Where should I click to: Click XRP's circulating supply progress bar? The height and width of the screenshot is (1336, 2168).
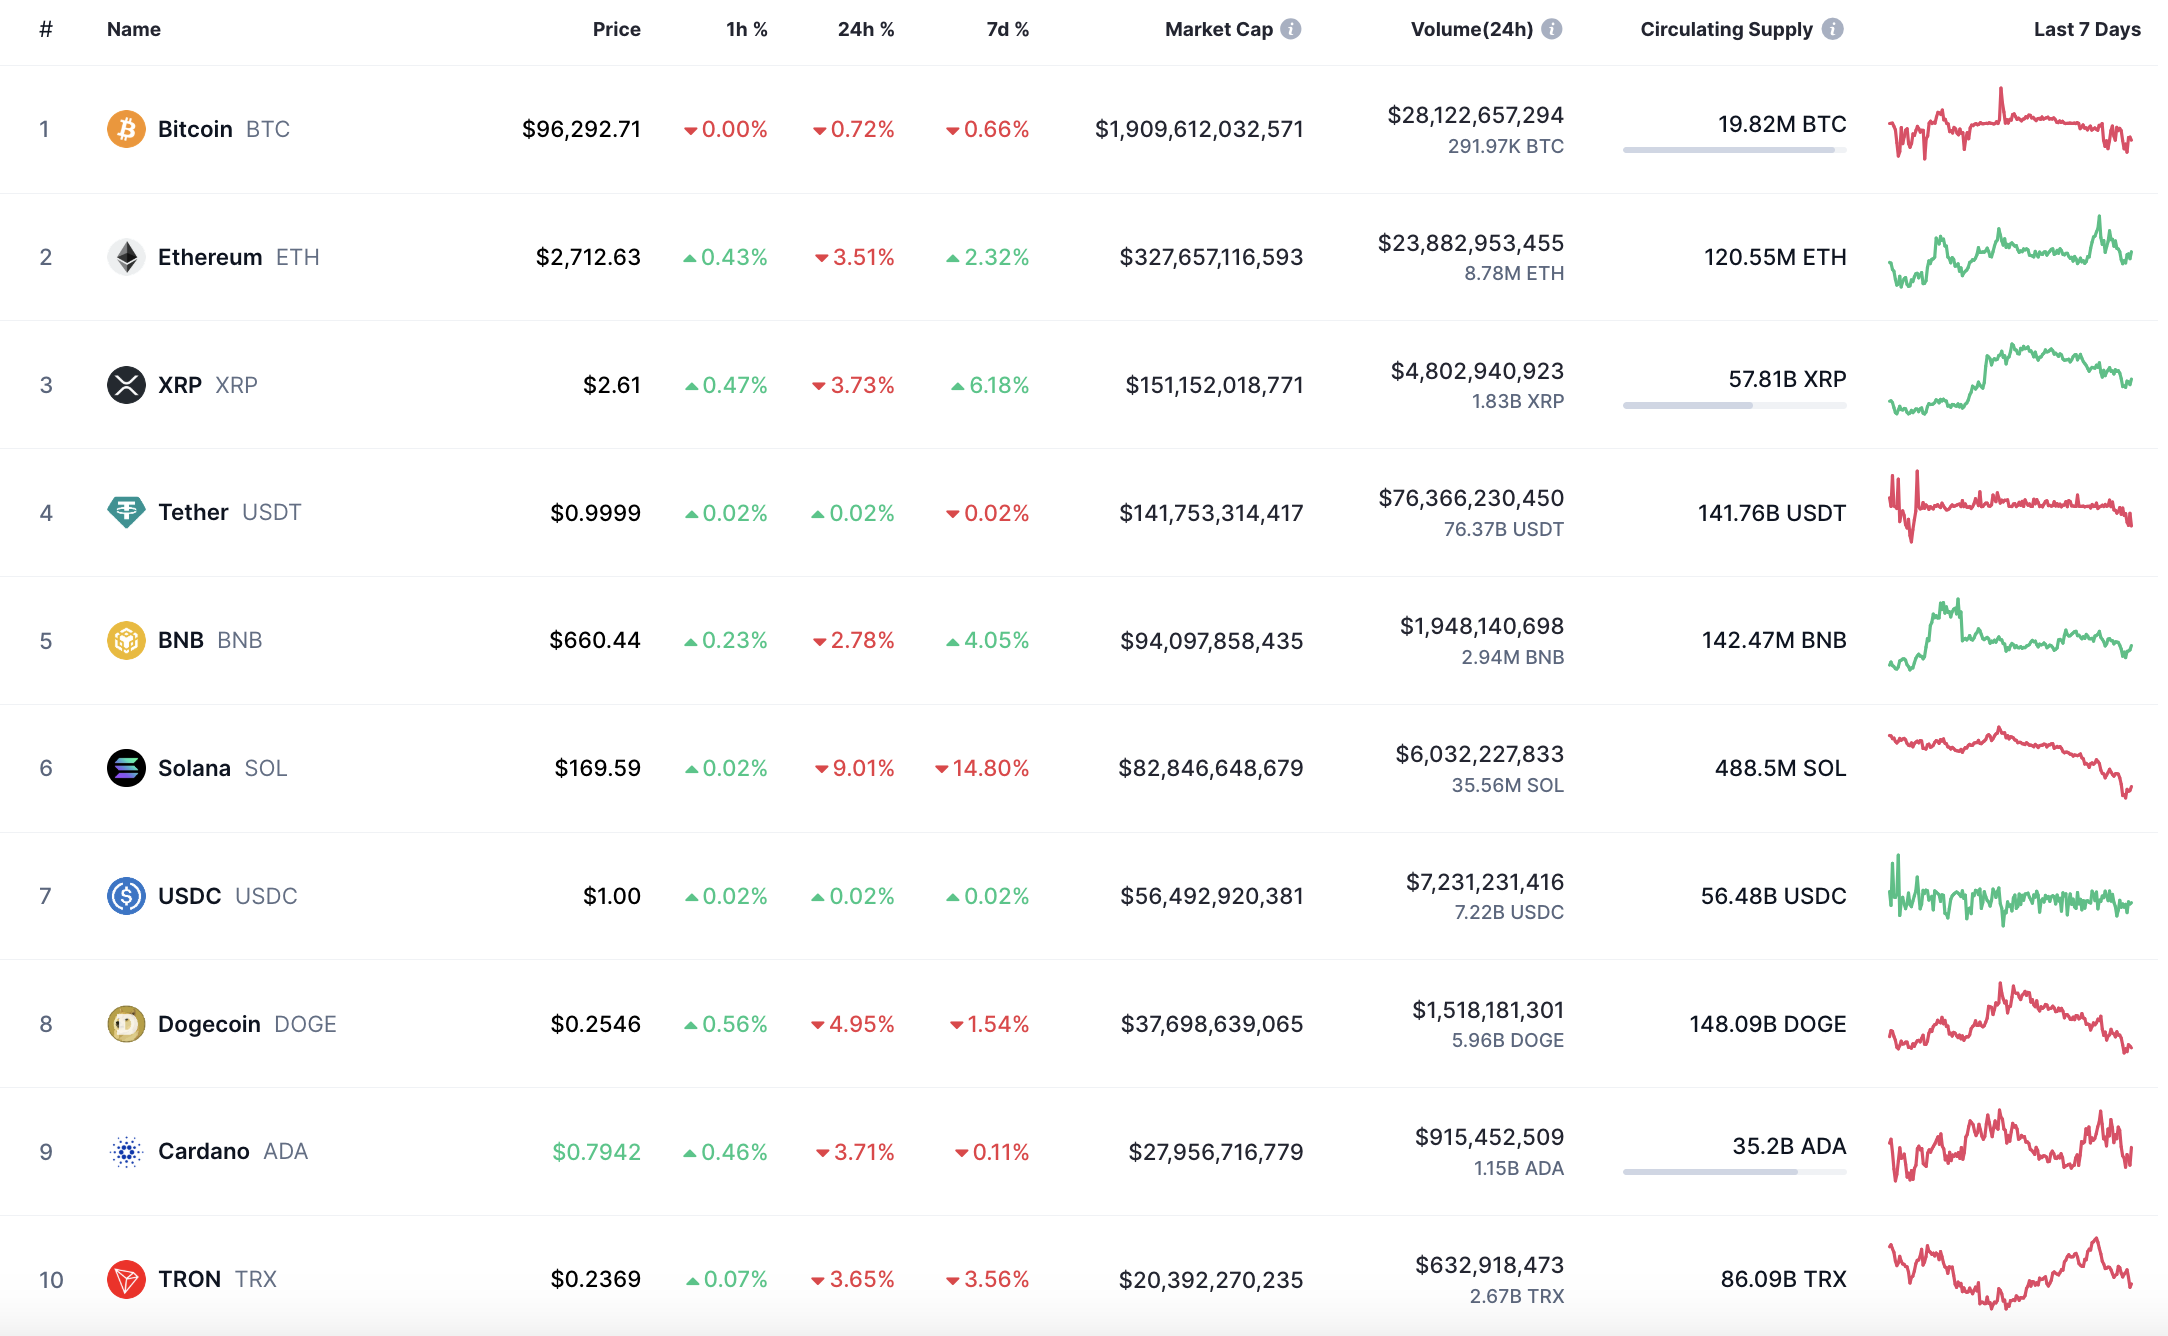1735,406
